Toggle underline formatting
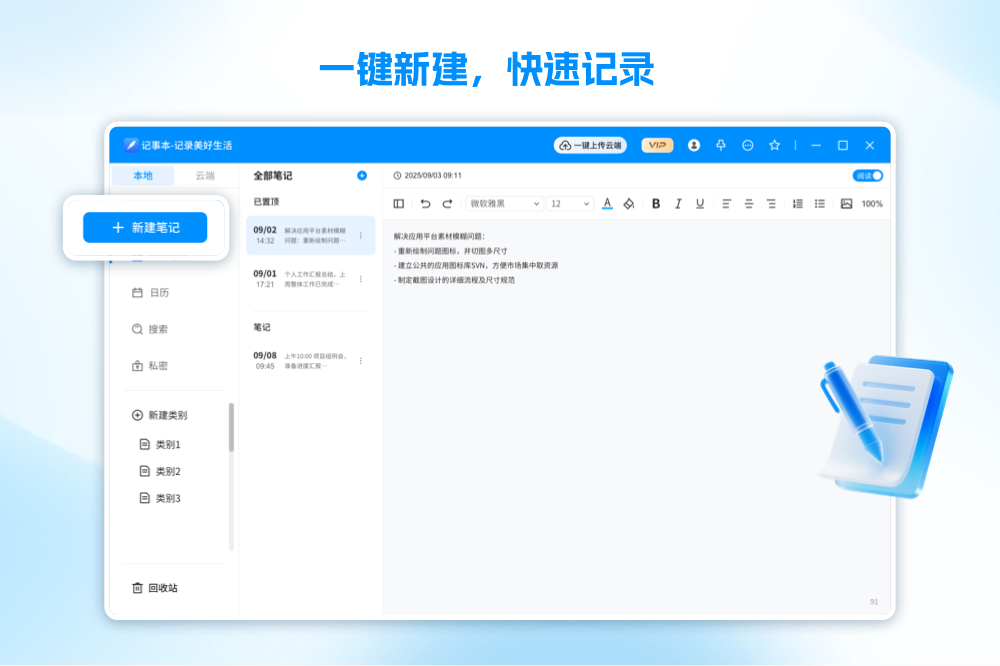1000x666 pixels. pos(700,204)
